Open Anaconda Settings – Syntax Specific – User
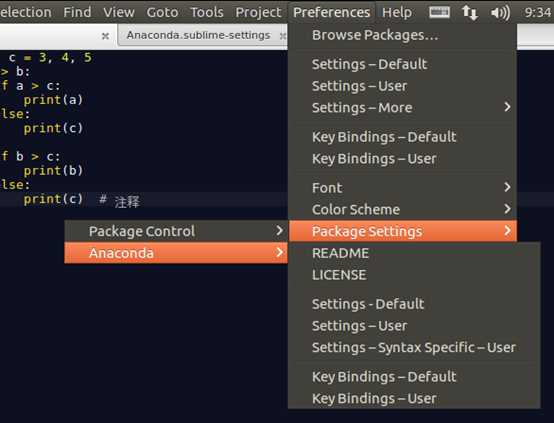 414,347
